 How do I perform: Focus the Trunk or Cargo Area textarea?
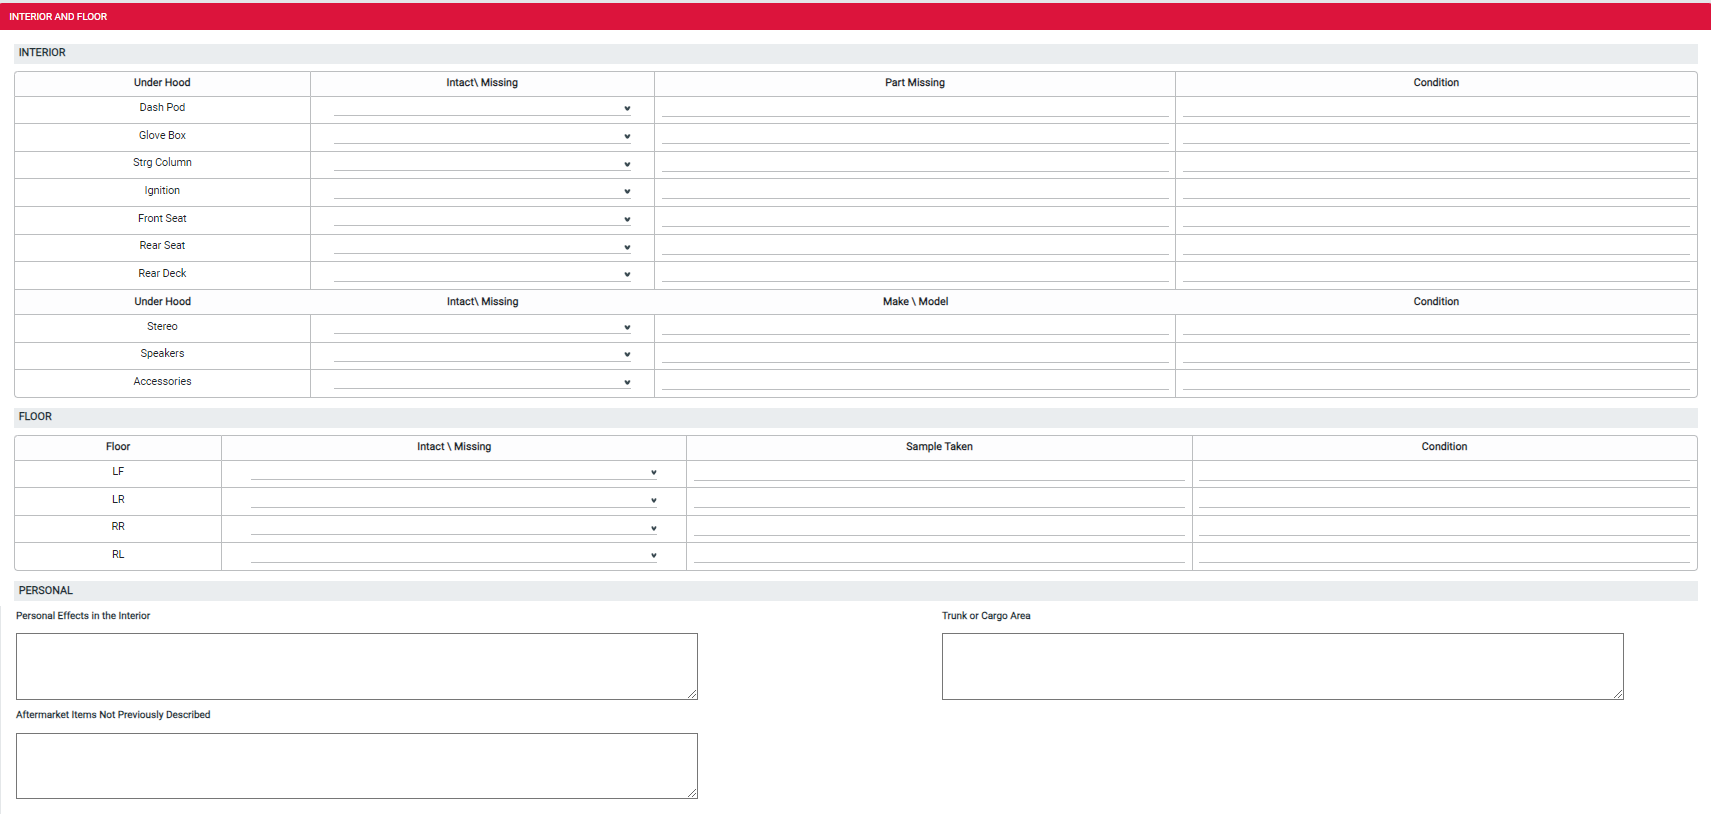click(1283, 666)
